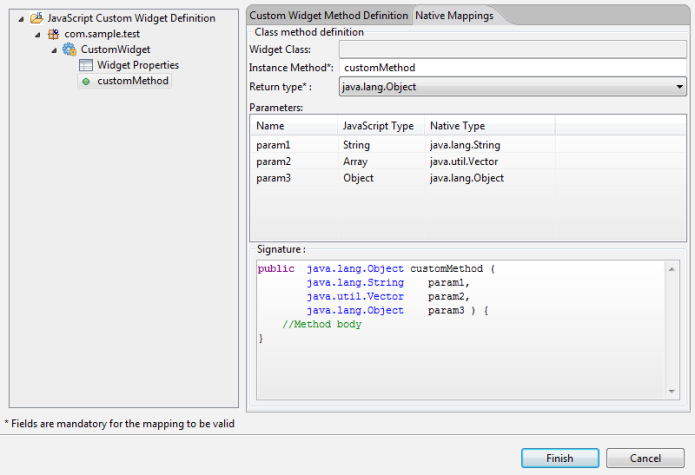Collapse the JavaScript Custom Widget Definition node

coord(22,18)
